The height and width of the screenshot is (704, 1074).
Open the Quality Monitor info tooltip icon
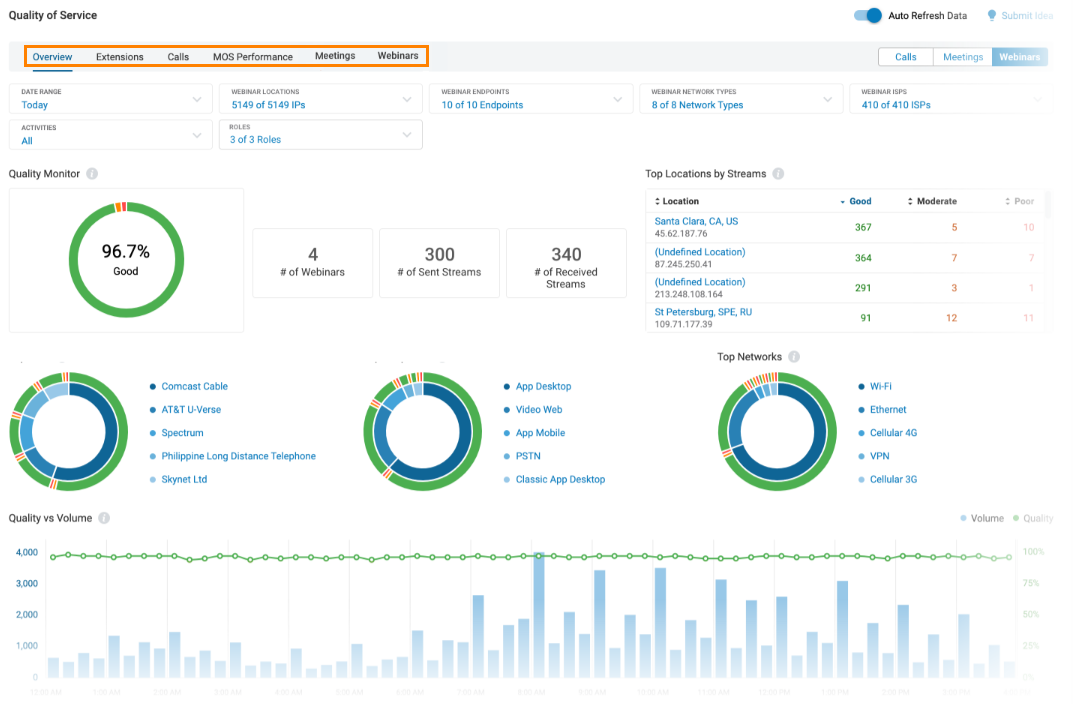pyautogui.click(x=91, y=173)
